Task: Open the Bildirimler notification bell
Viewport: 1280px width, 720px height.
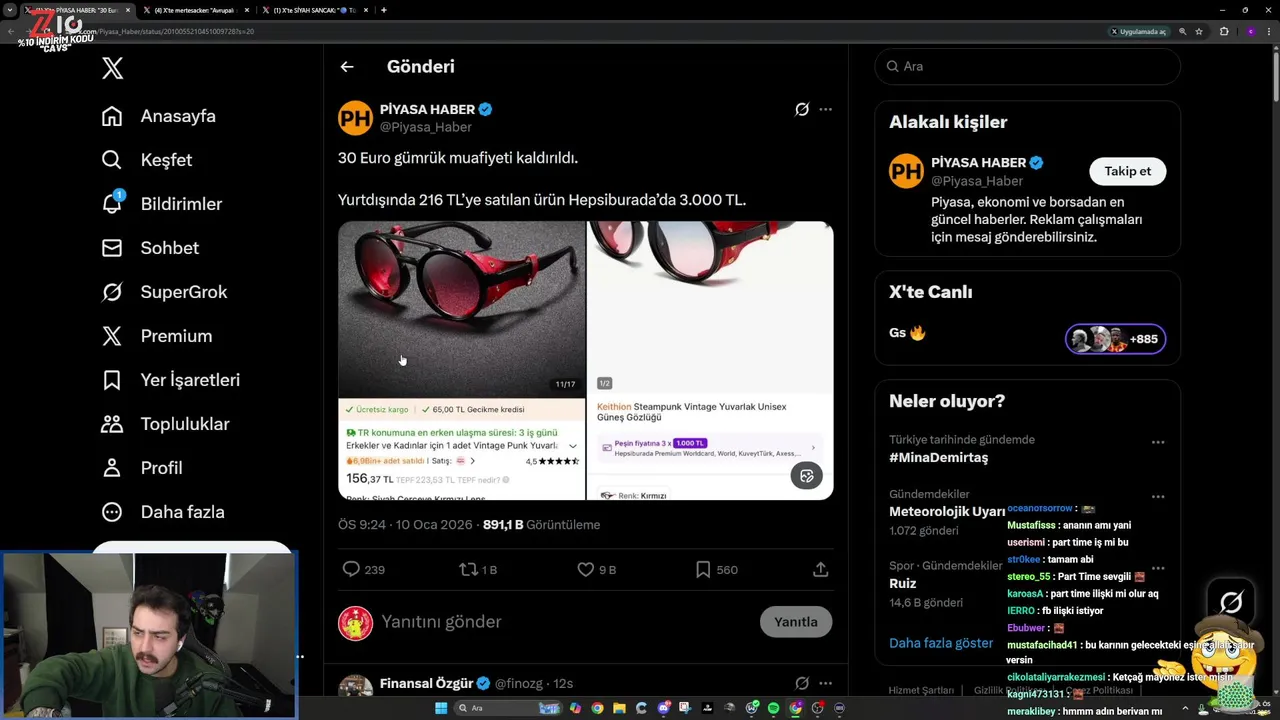Action: [112, 203]
